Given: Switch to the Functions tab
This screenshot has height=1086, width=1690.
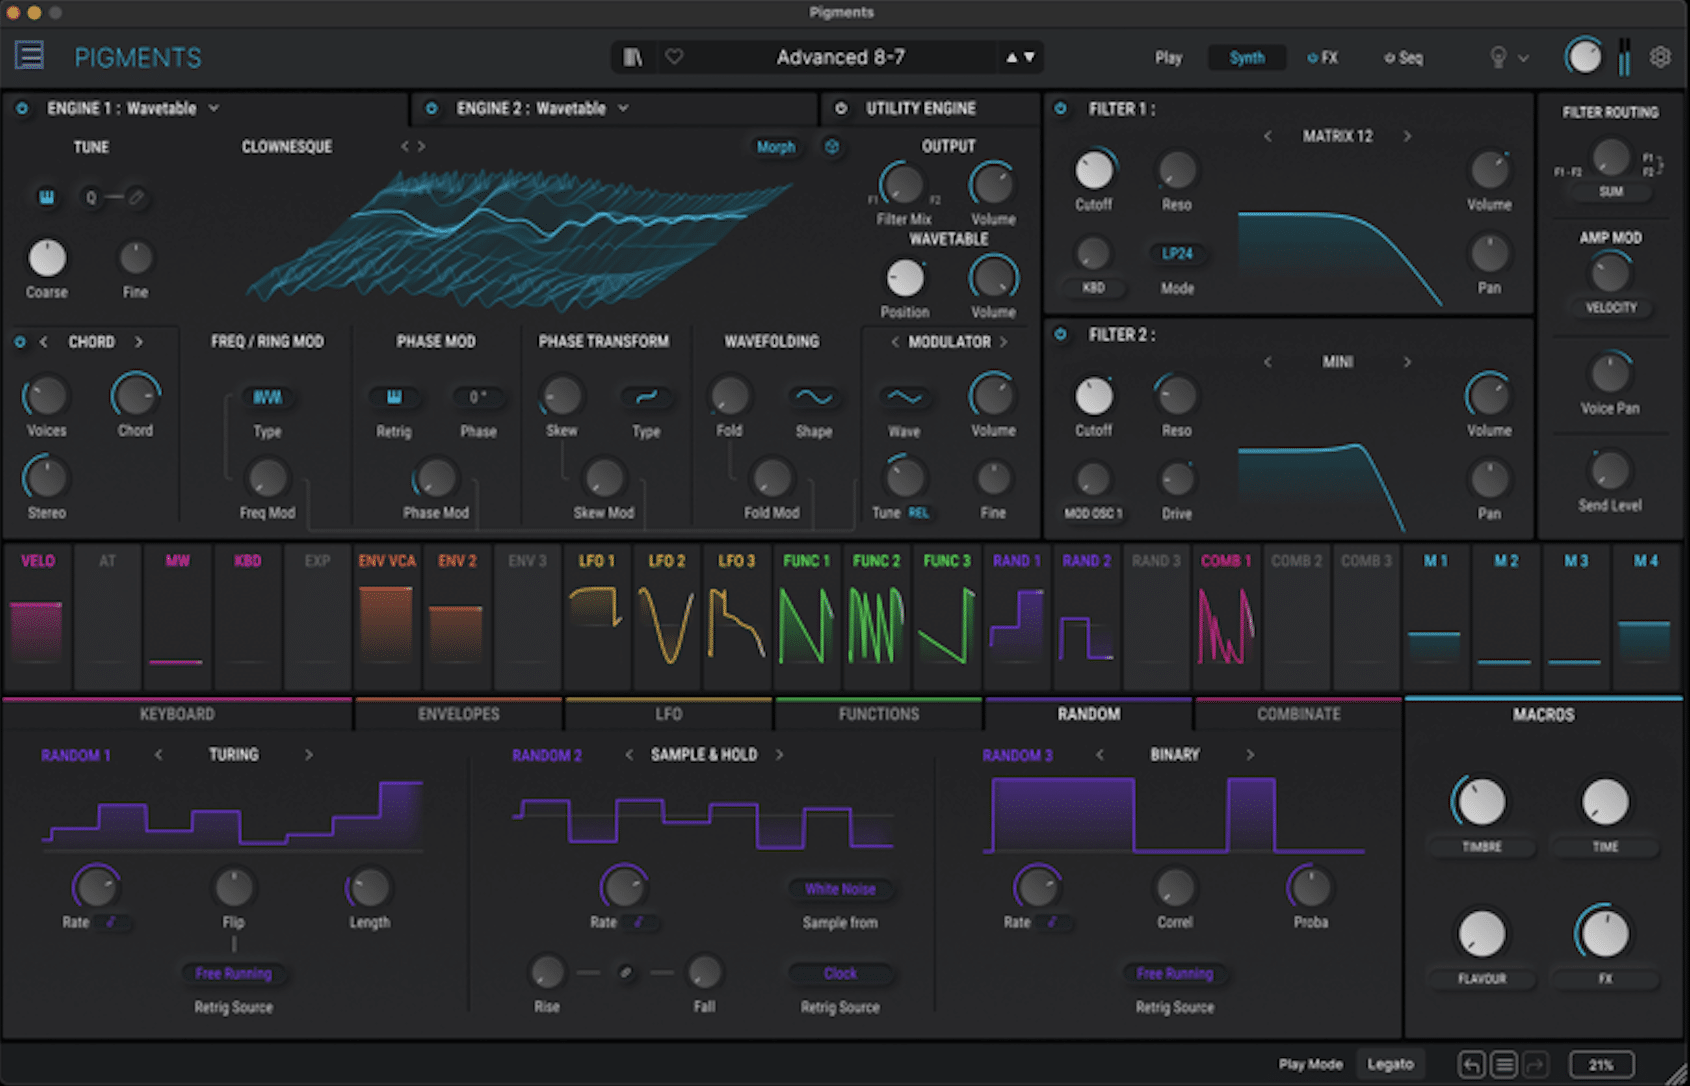Looking at the screenshot, I should 879,714.
